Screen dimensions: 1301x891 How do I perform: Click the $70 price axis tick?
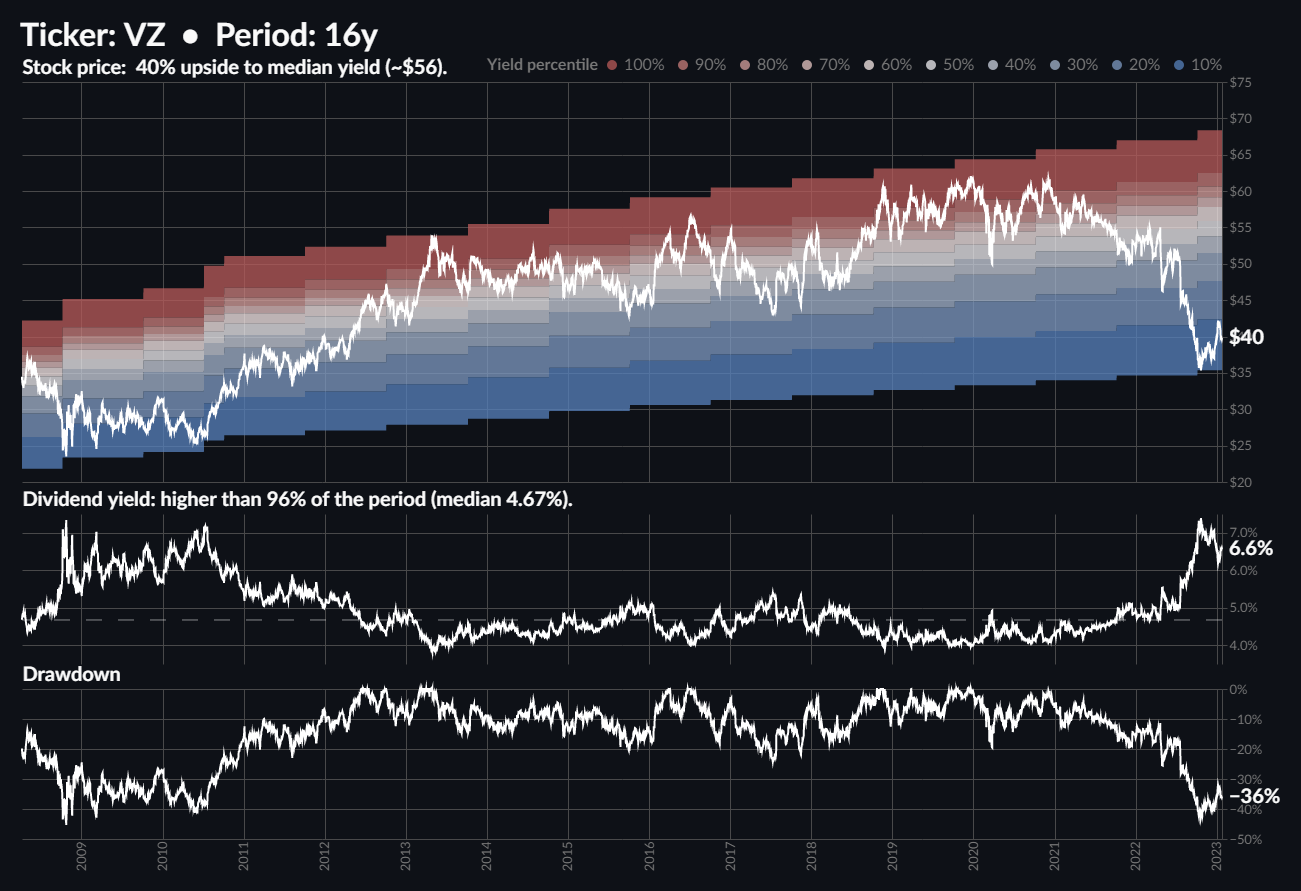[x=1240, y=119]
